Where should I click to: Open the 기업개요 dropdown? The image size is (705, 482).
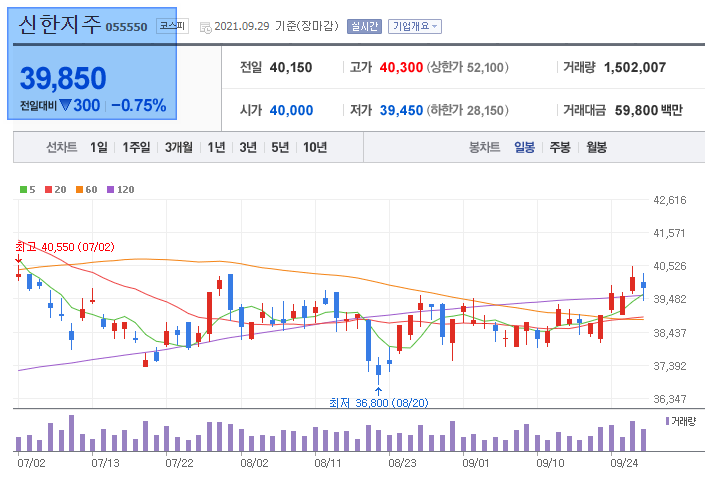point(415,27)
